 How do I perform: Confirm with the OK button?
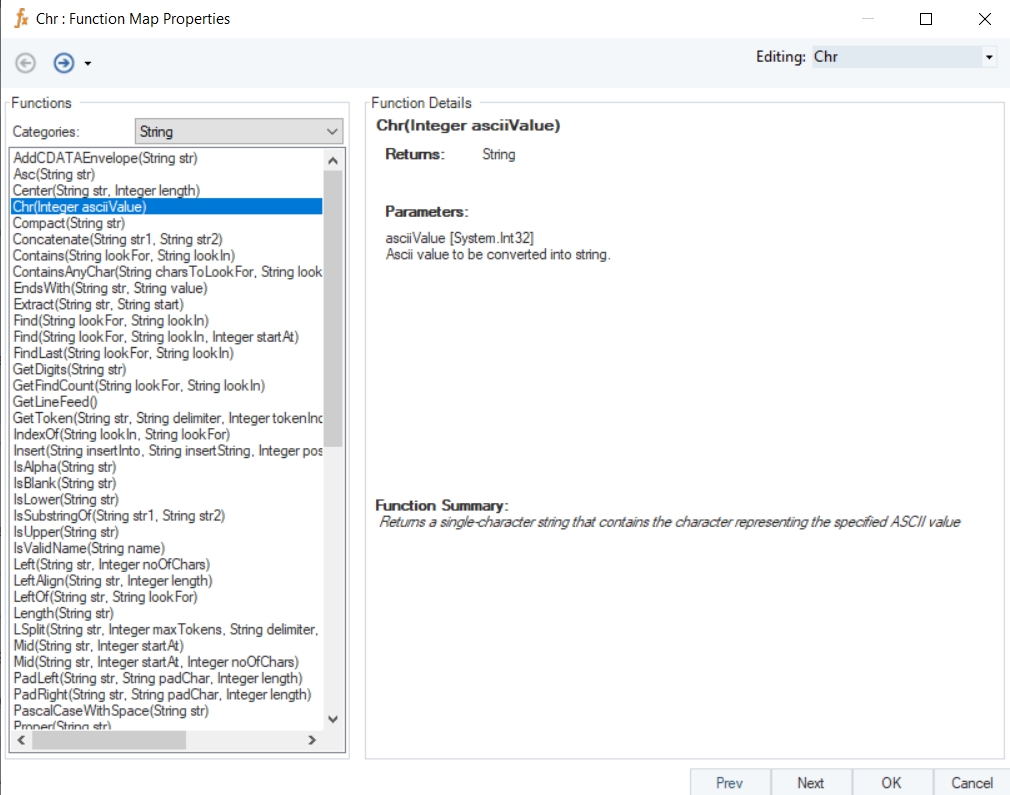891,782
